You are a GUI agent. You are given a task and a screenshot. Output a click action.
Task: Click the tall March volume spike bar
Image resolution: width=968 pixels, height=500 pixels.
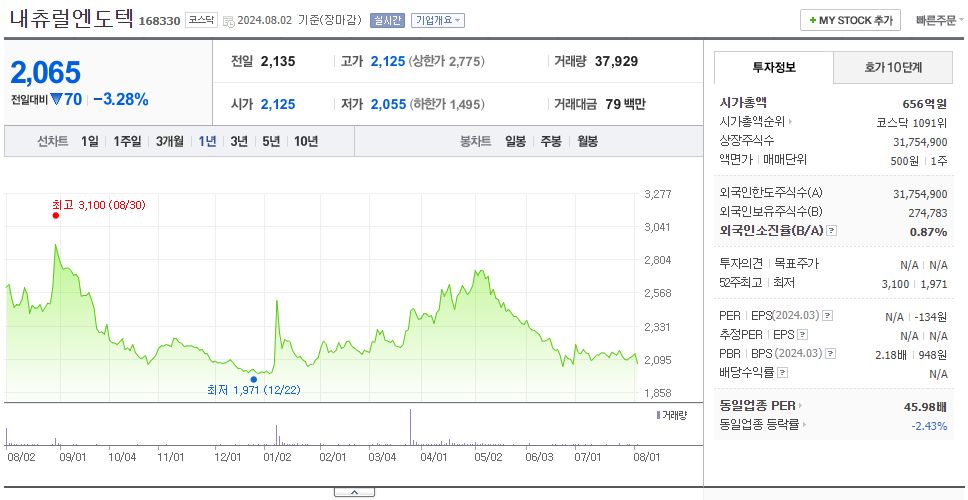point(411,427)
